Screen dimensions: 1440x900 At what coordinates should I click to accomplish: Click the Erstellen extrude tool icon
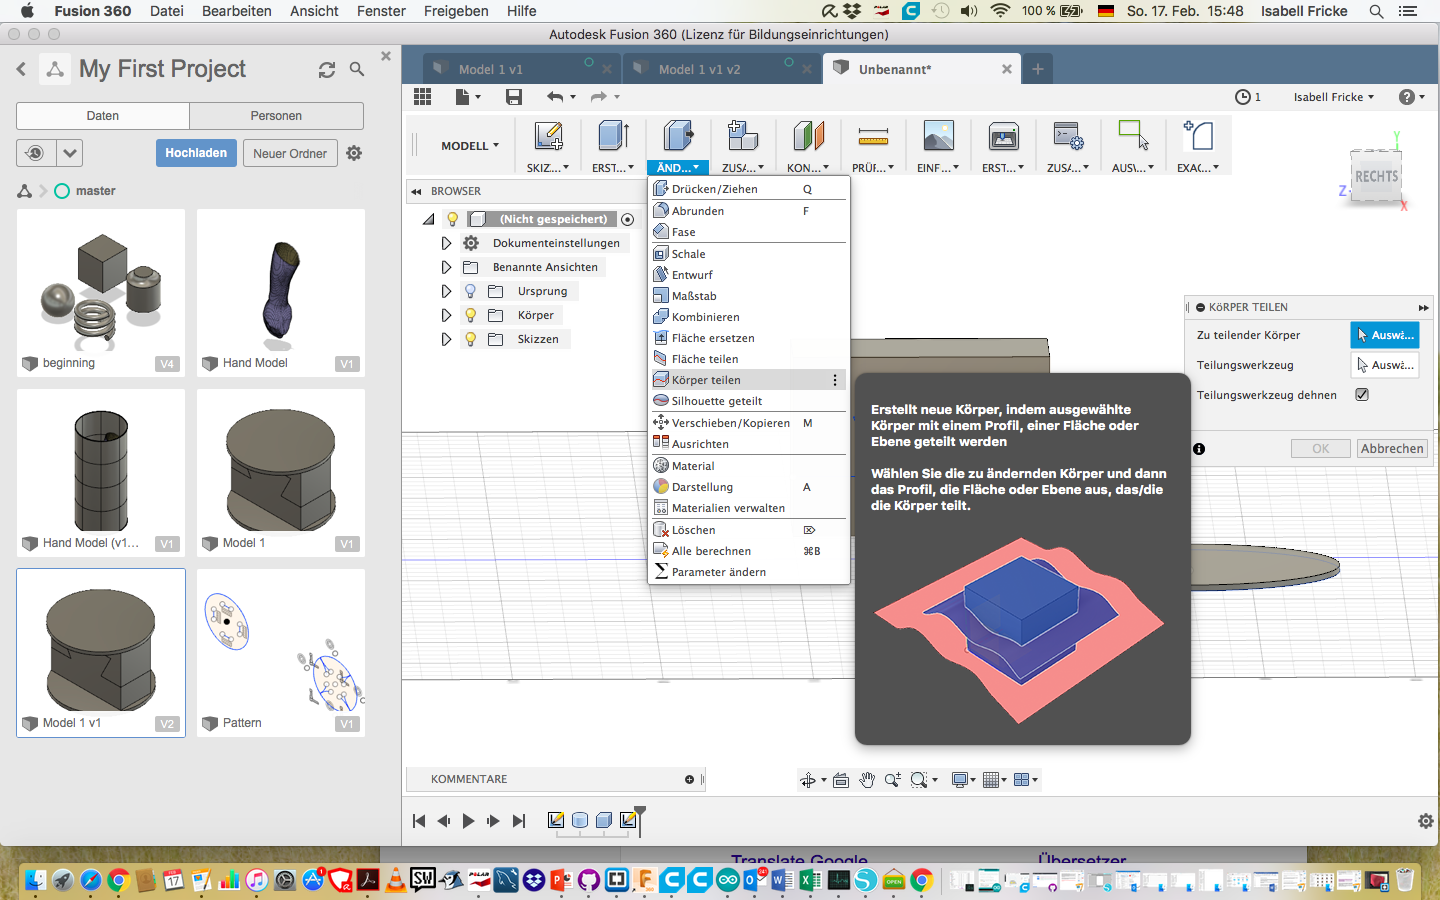click(x=613, y=136)
